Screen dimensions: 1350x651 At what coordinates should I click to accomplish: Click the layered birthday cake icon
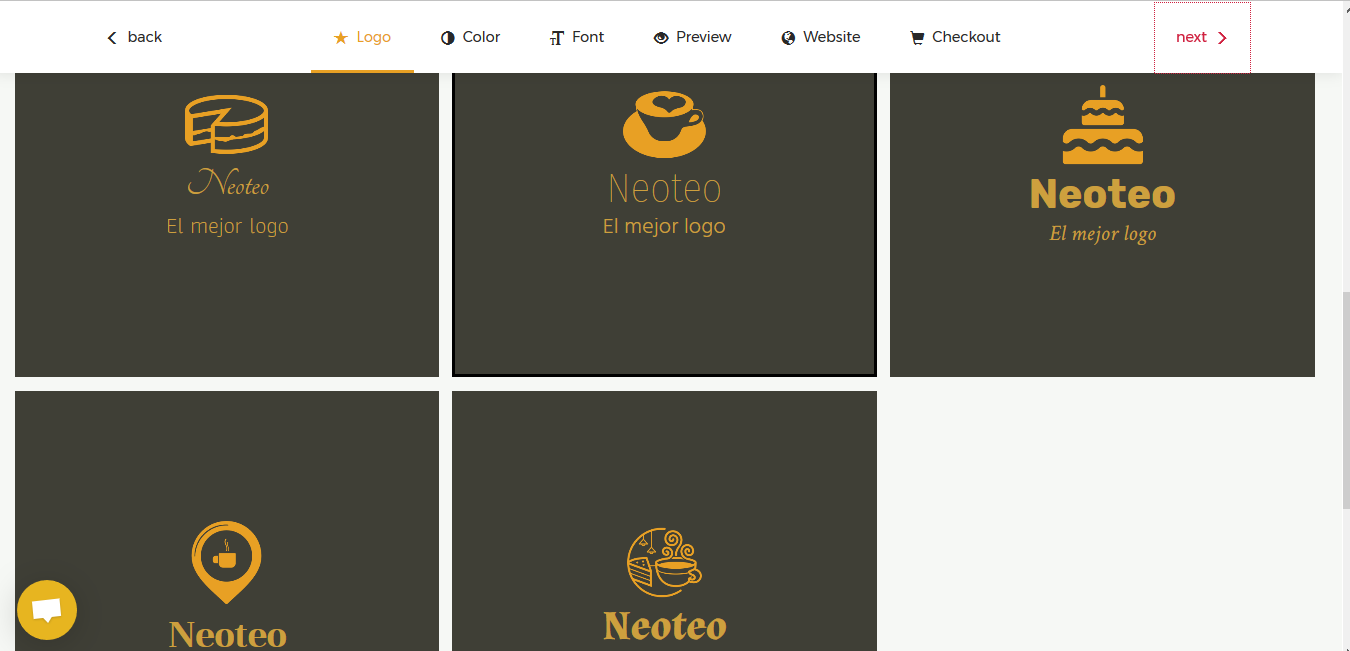click(1102, 125)
